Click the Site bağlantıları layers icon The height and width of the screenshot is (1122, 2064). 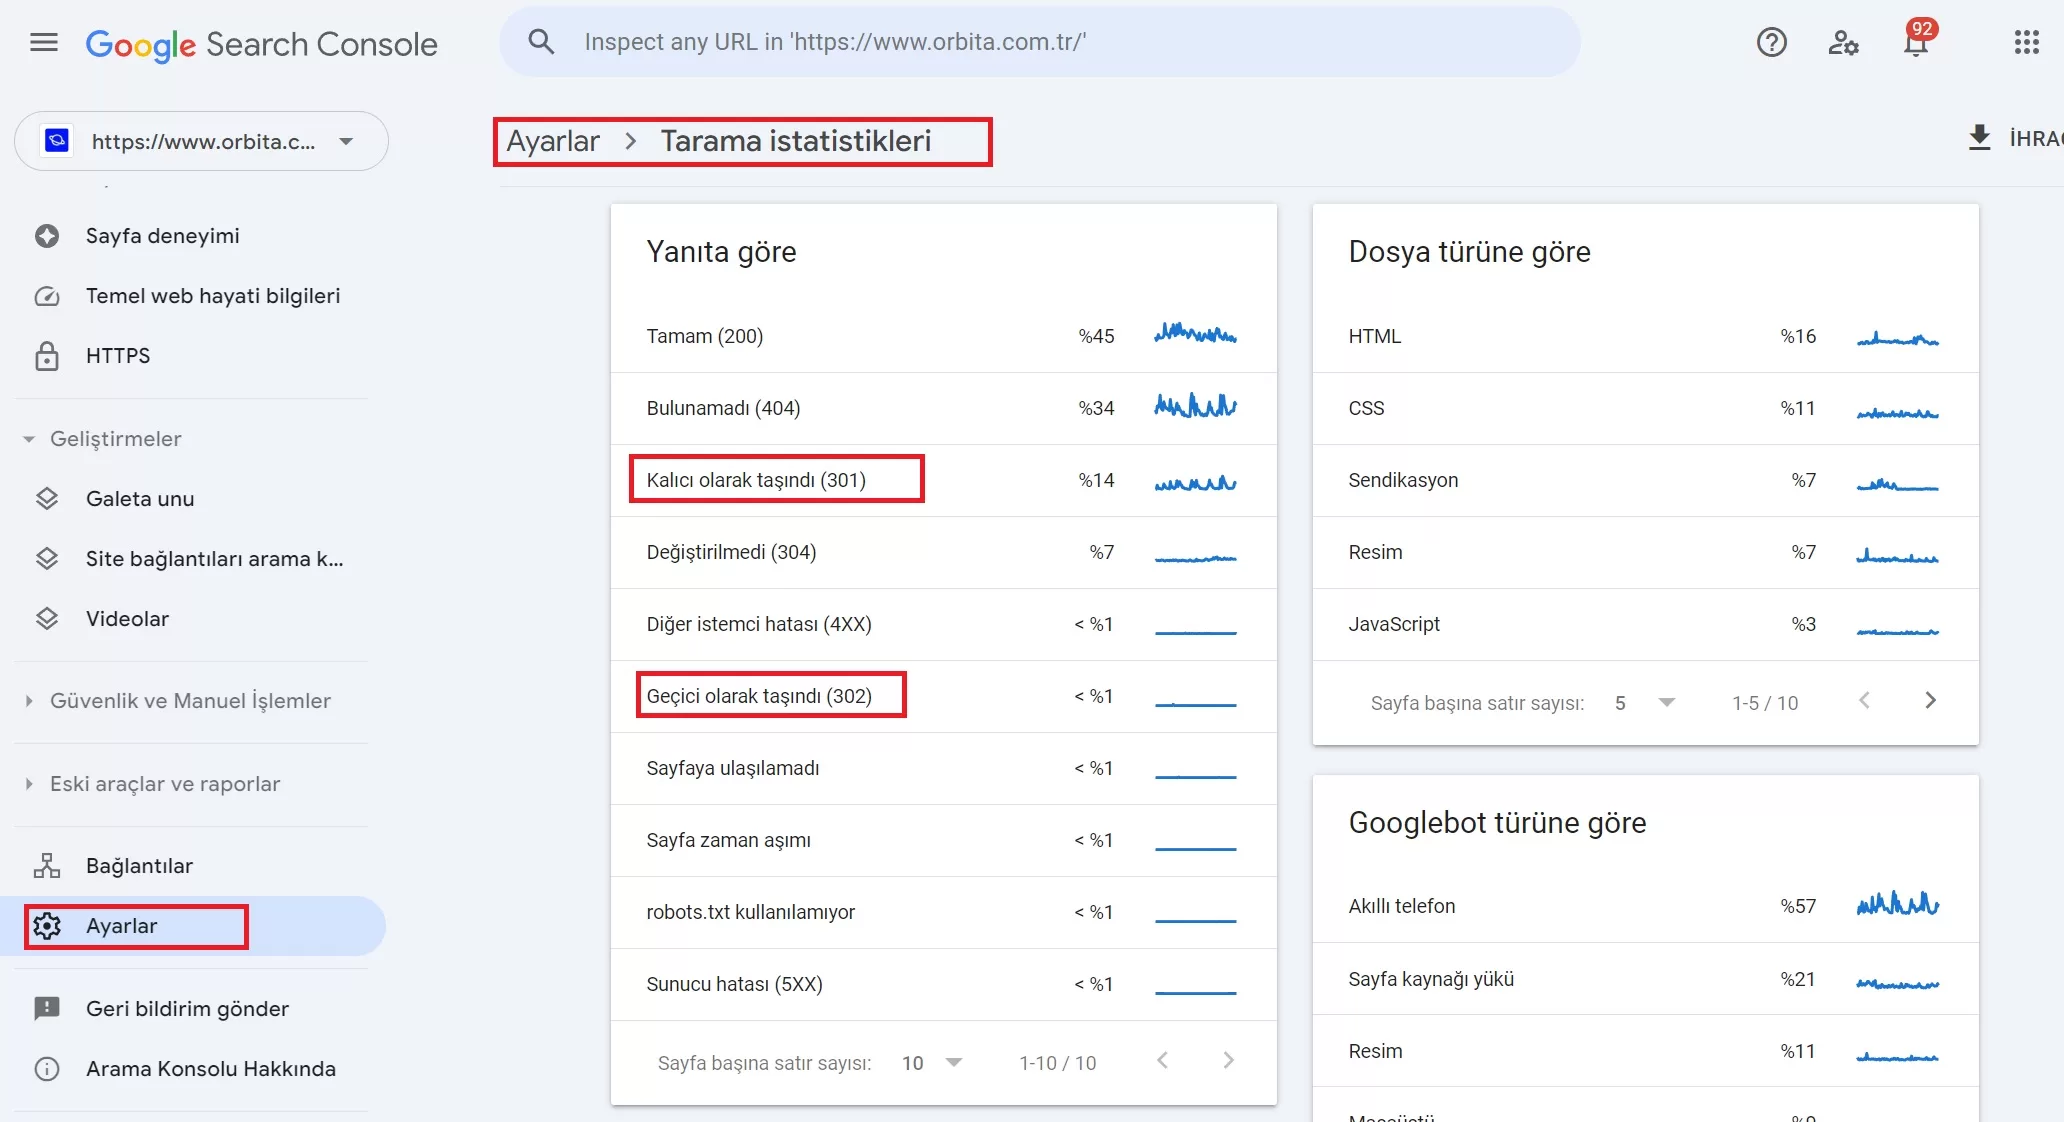(x=47, y=559)
